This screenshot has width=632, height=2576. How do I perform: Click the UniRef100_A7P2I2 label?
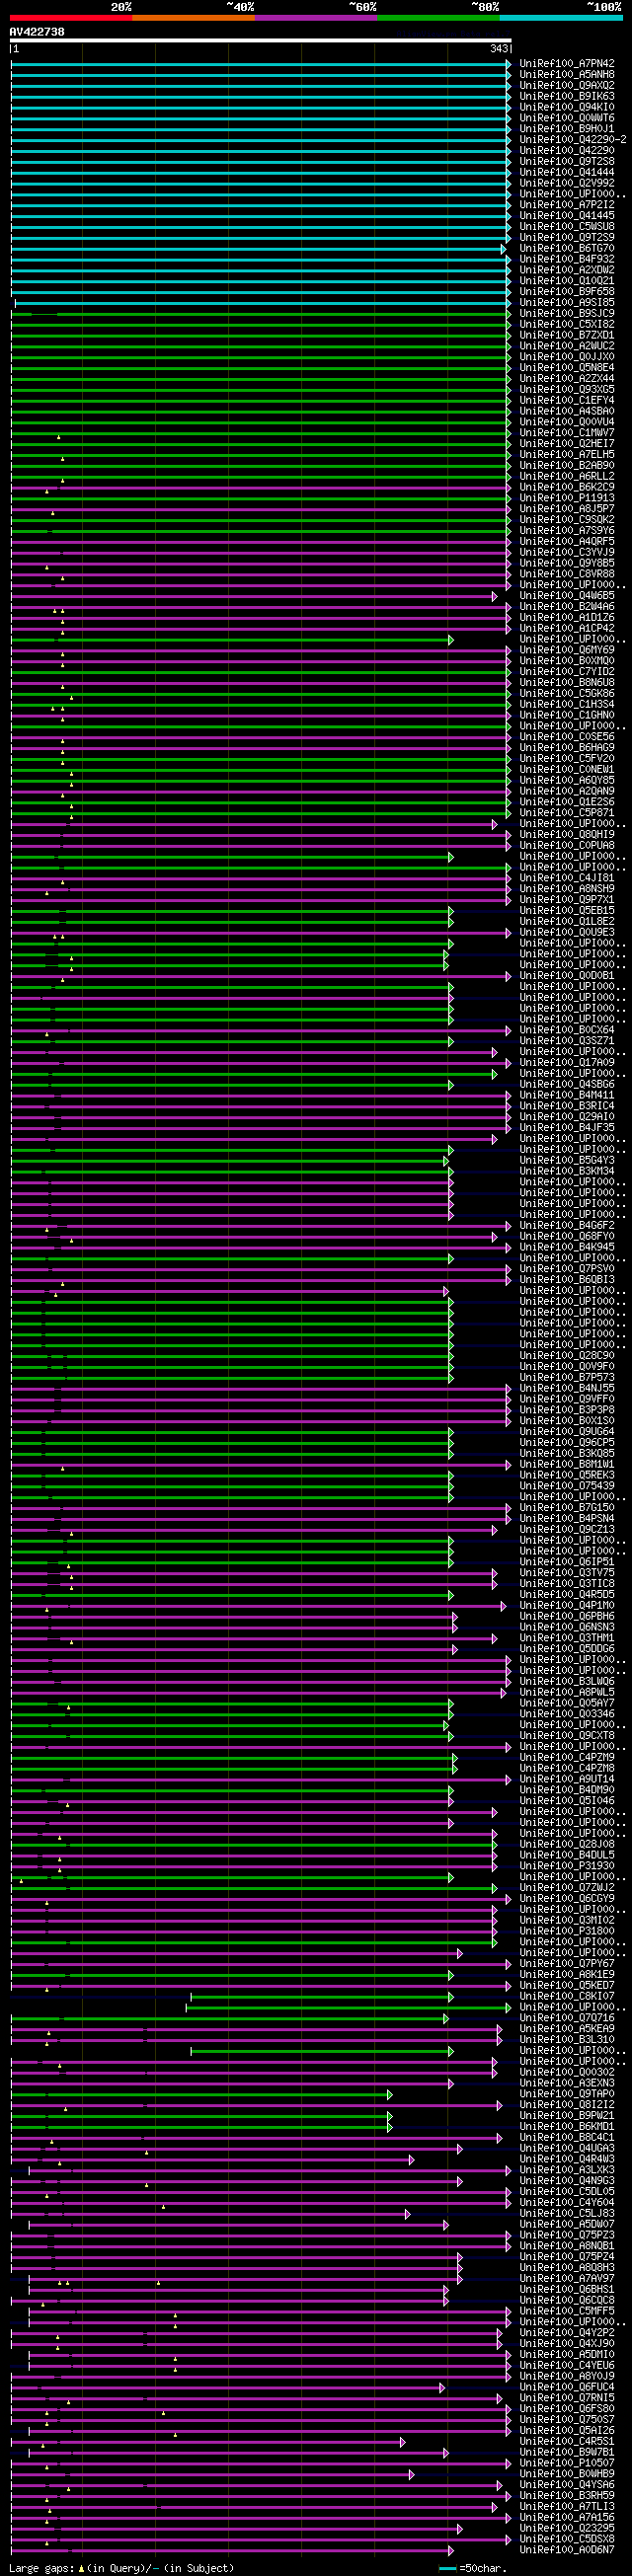567,205
